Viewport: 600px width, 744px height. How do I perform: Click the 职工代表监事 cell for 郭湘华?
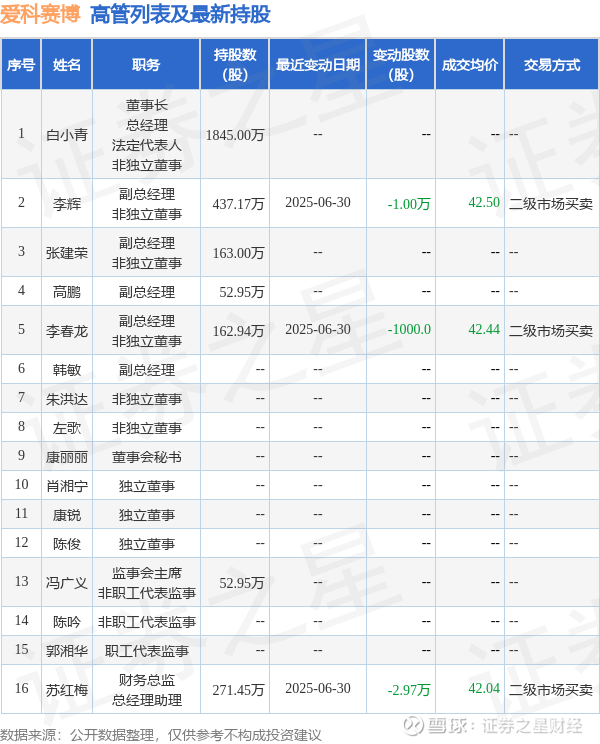(147, 651)
